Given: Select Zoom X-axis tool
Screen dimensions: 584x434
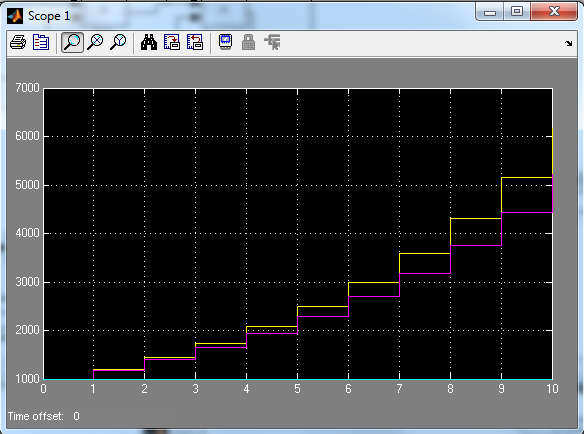Looking at the screenshot, I should 95,42.
